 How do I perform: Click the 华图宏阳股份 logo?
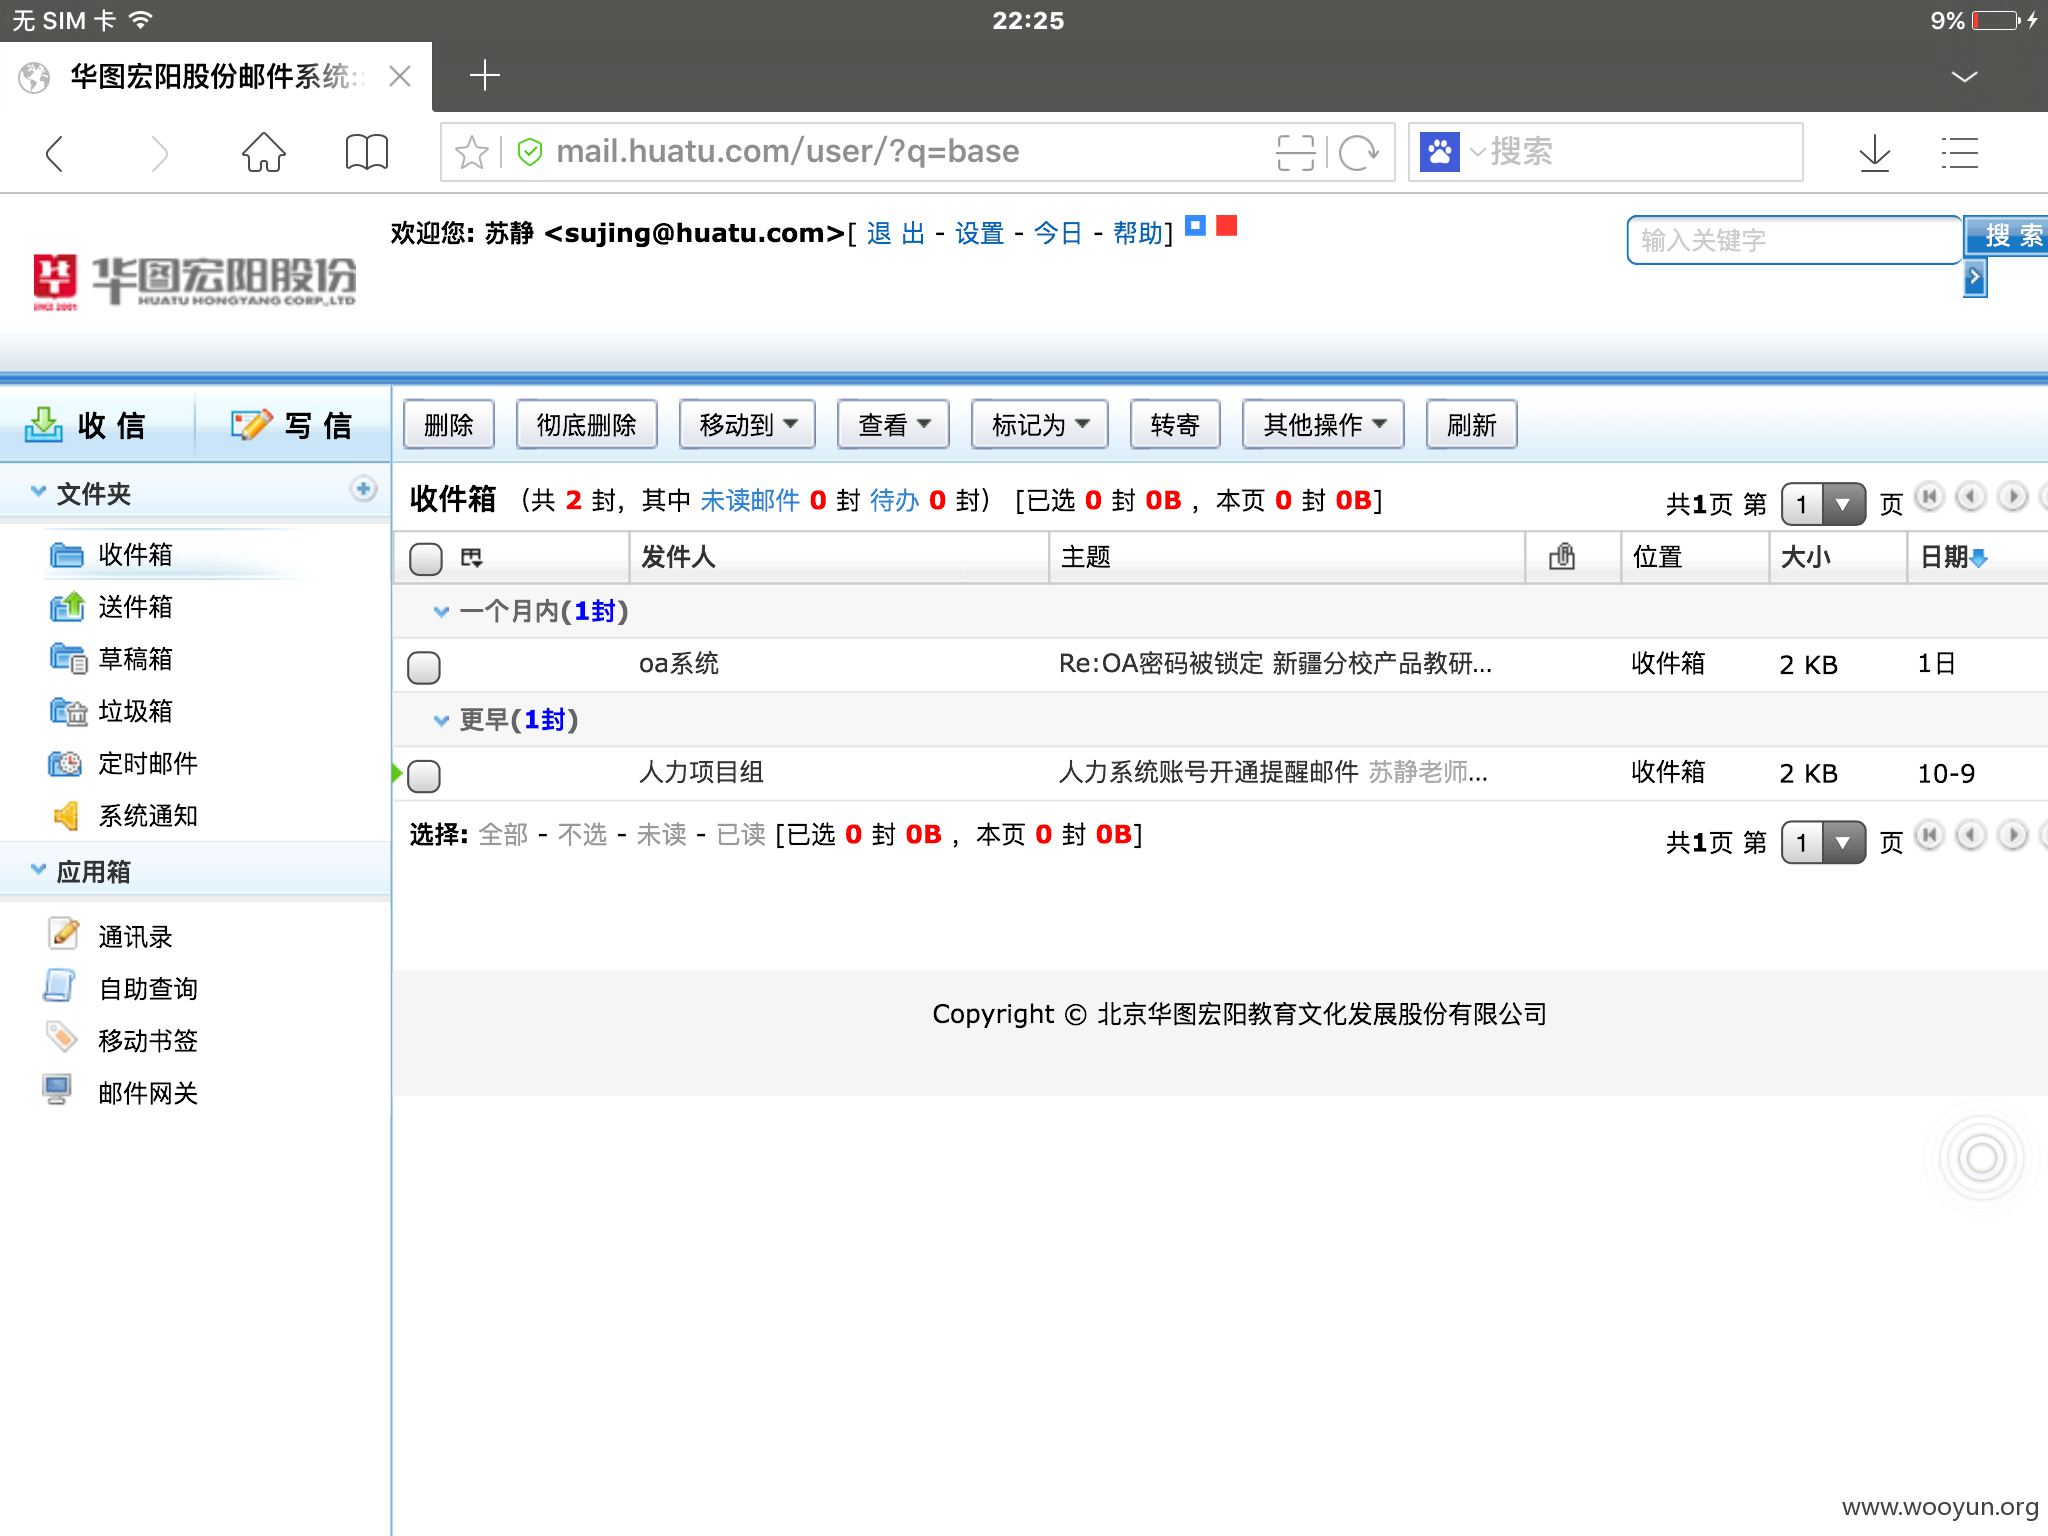click(195, 281)
